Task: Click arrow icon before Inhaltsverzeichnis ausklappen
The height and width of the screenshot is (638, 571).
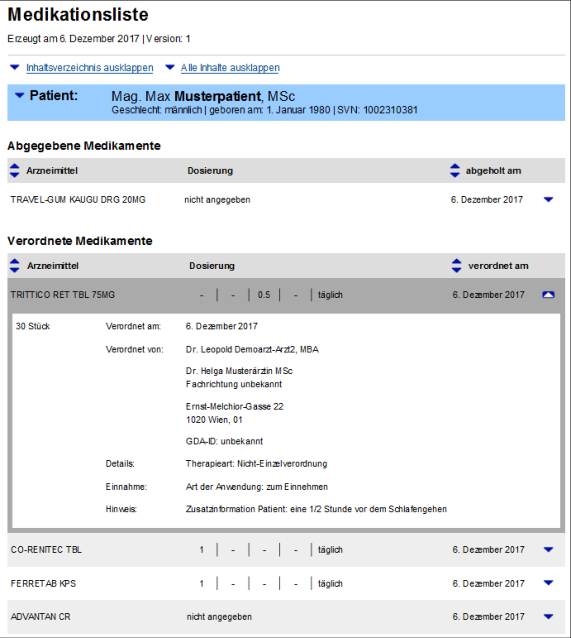Action: click(x=15, y=67)
